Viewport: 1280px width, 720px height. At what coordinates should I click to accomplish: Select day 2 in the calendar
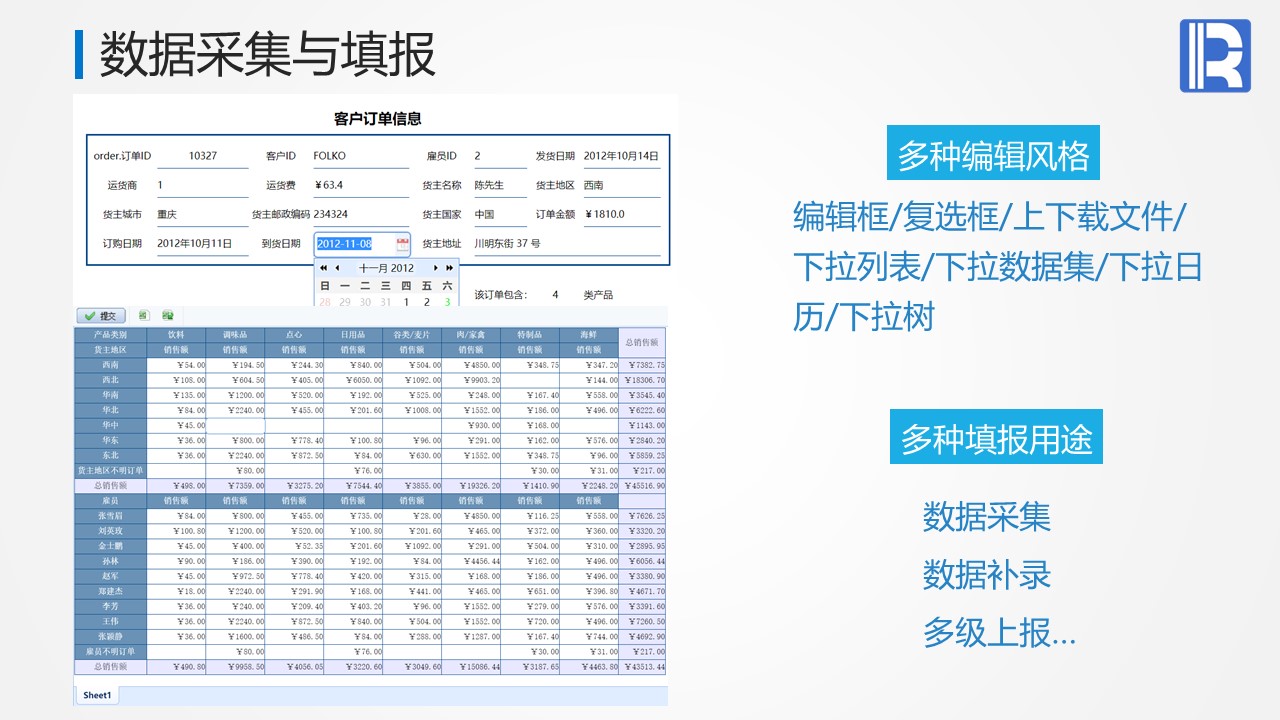427,302
